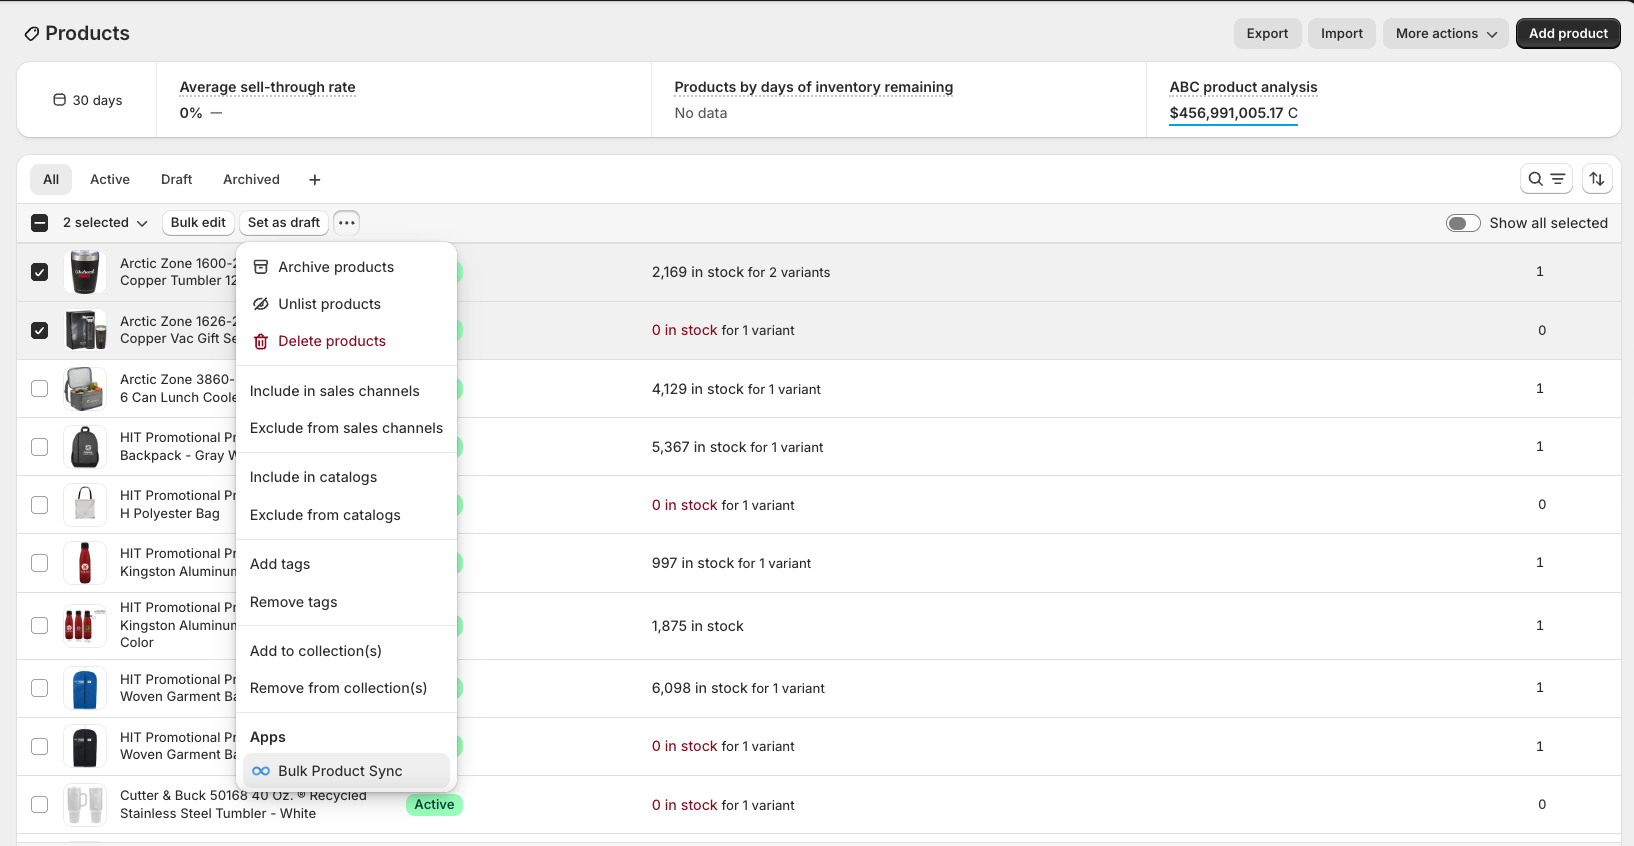Click the red trash icon in menu
1634x846 pixels.
point(261,341)
